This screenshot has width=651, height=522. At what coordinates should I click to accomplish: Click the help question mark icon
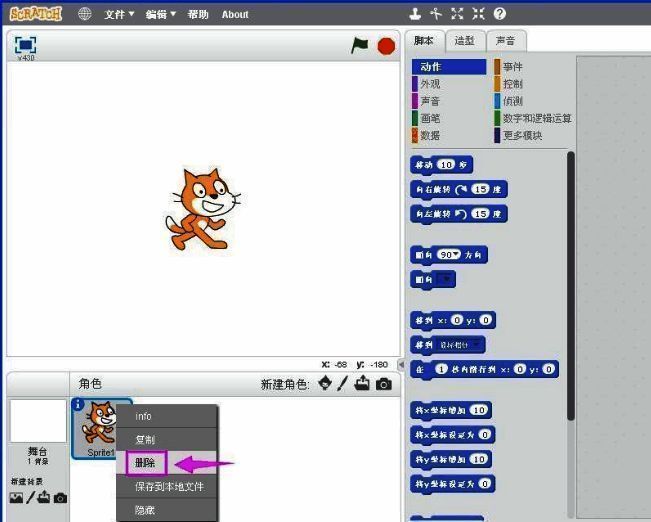[500, 14]
